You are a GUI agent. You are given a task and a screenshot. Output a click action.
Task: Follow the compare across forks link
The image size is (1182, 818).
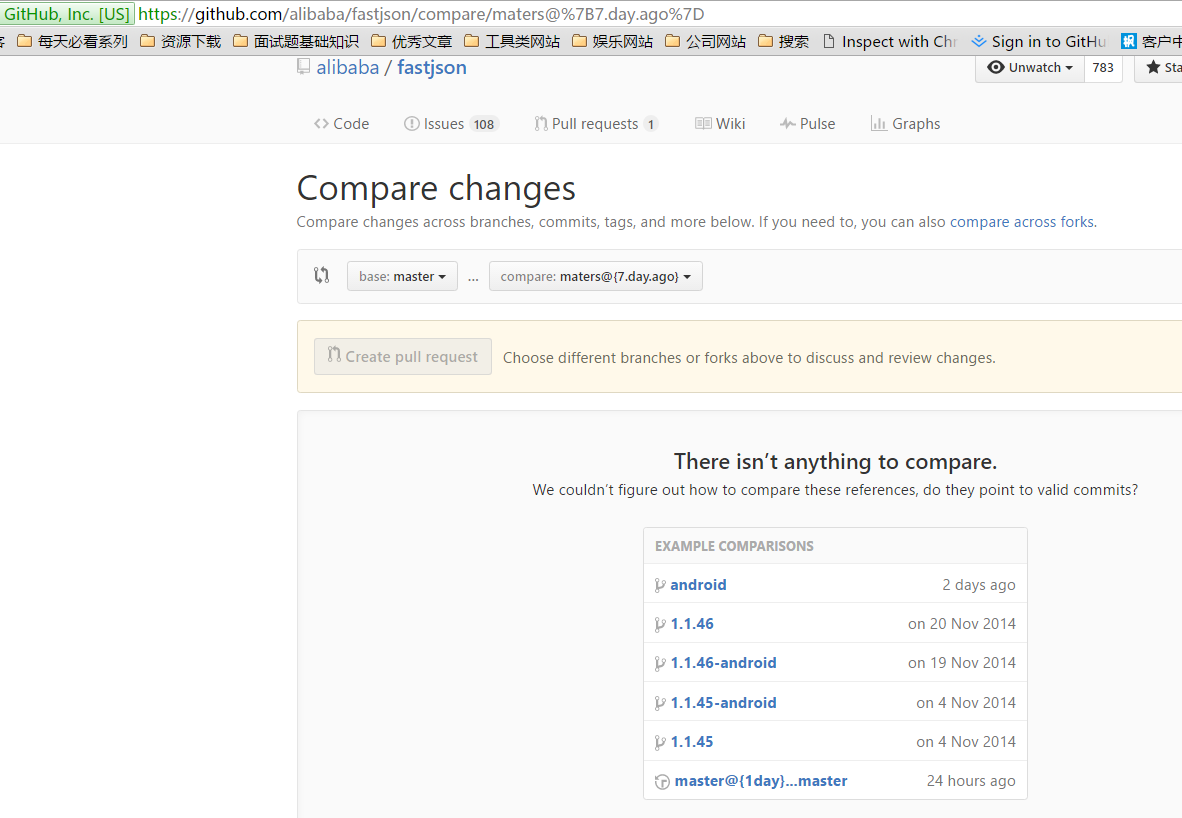tap(1021, 222)
